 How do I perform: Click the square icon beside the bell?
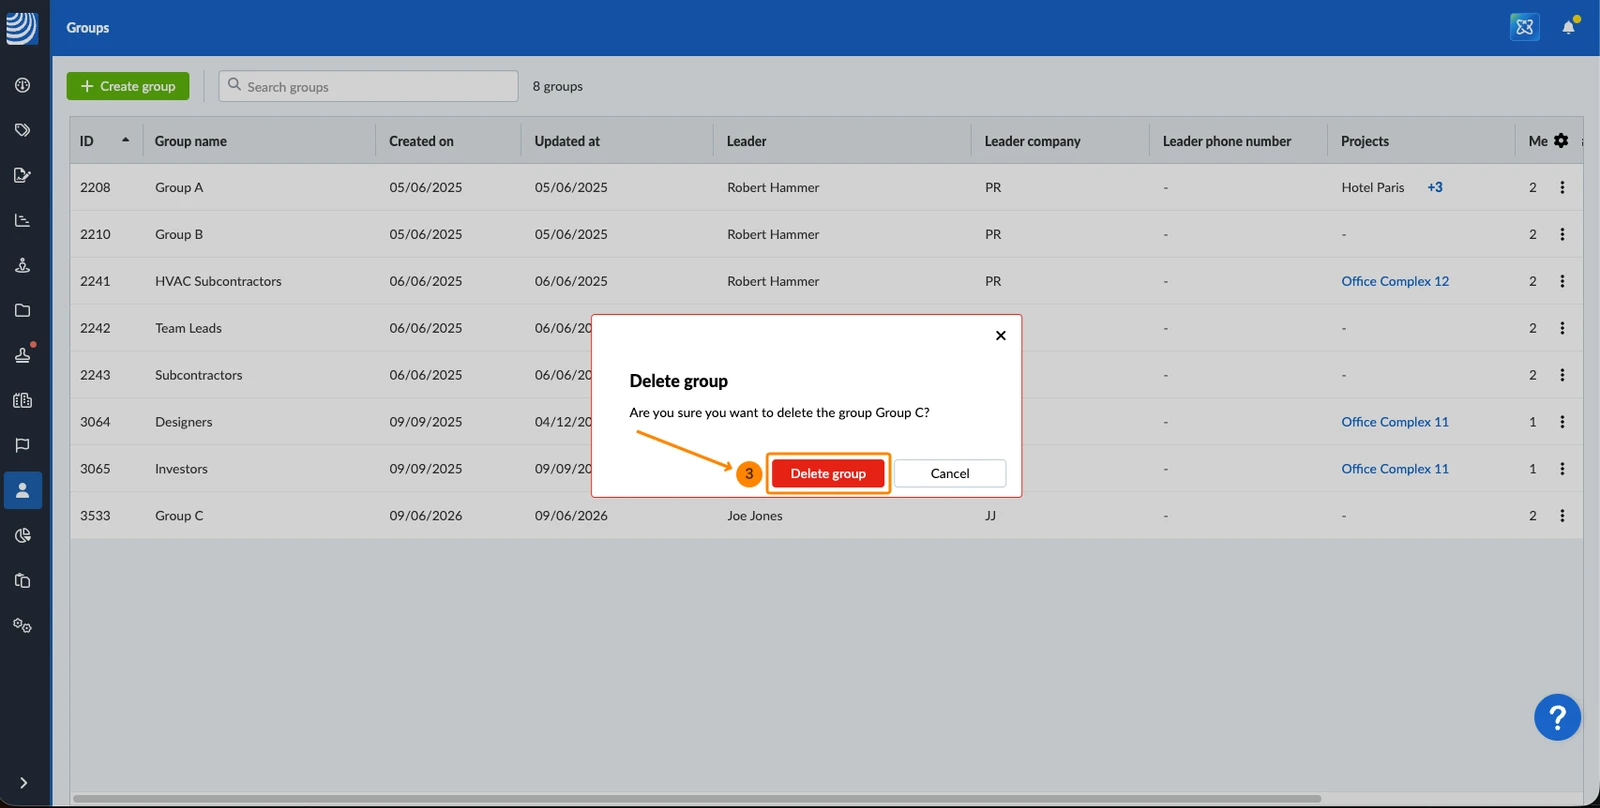[x=1524, y=27]
